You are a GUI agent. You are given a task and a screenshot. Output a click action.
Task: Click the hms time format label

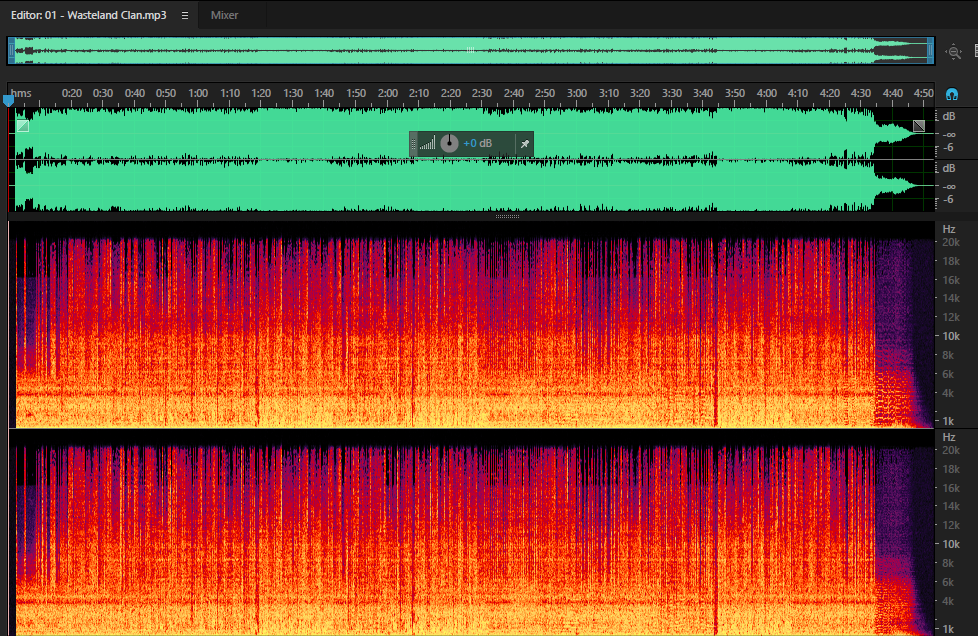pos(21,93)
